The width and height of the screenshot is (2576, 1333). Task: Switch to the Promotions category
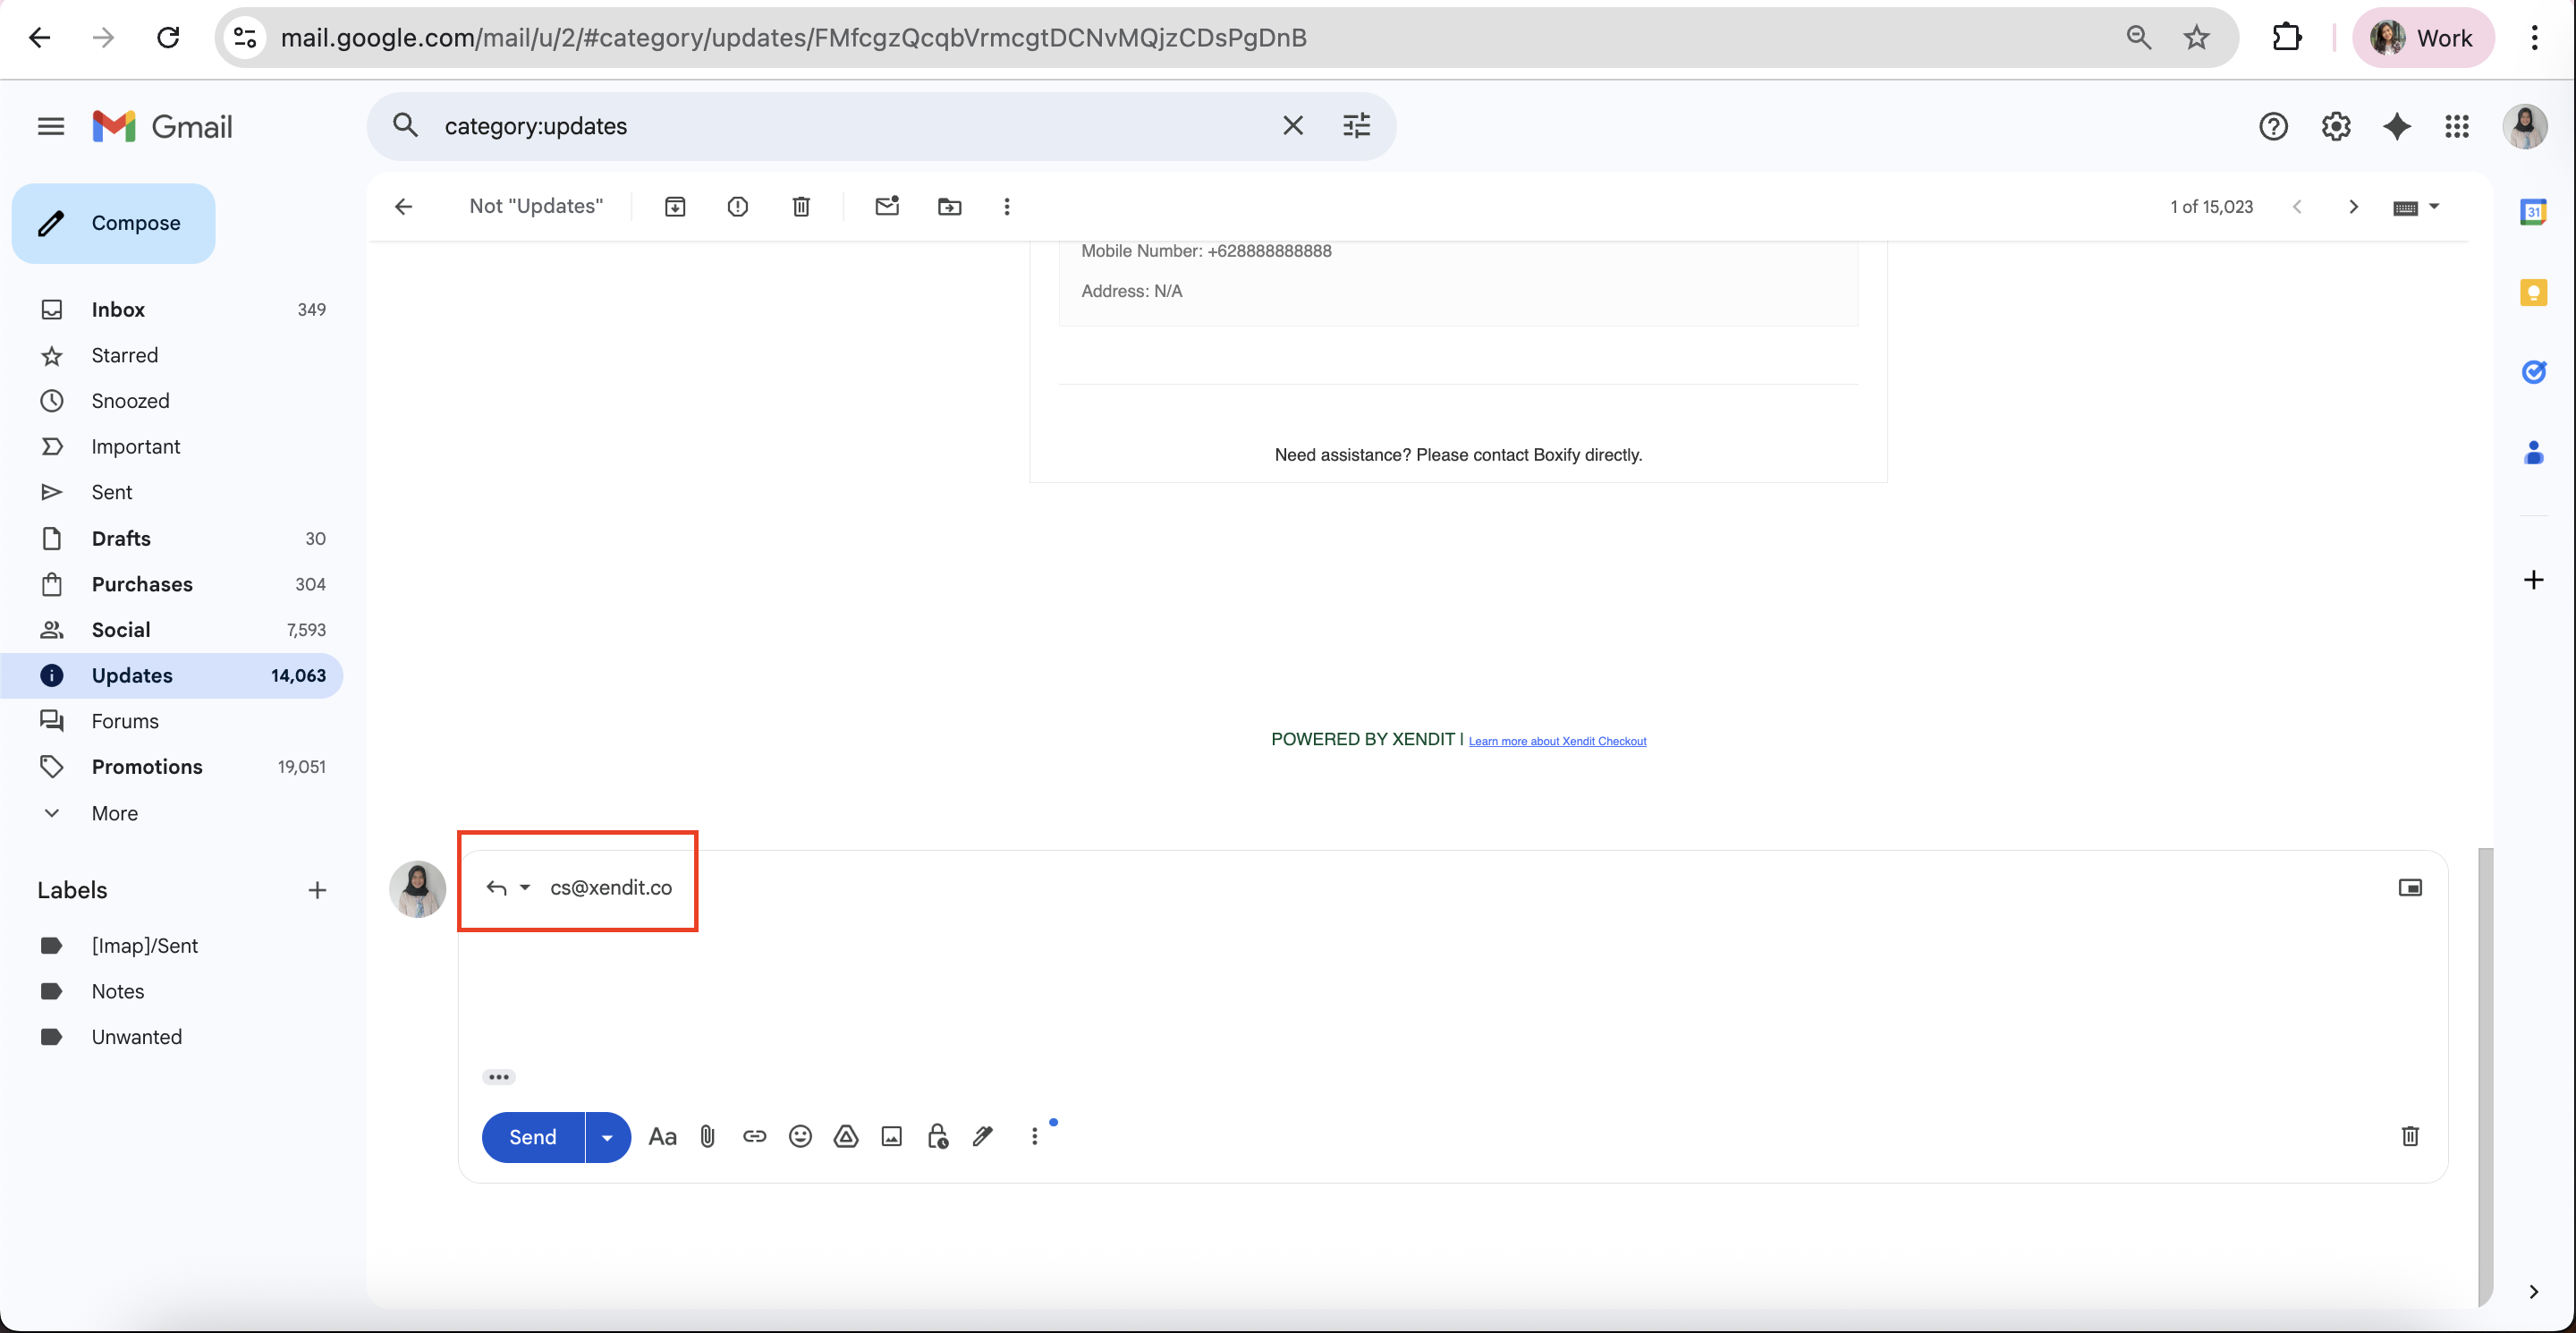coord(148,766)
